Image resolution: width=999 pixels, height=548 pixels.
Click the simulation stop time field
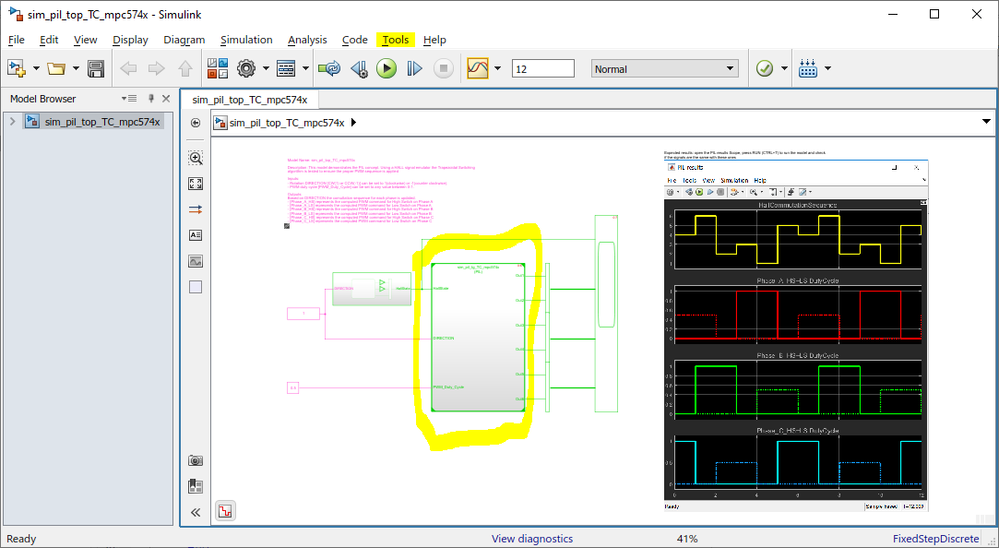pos(542,69)
